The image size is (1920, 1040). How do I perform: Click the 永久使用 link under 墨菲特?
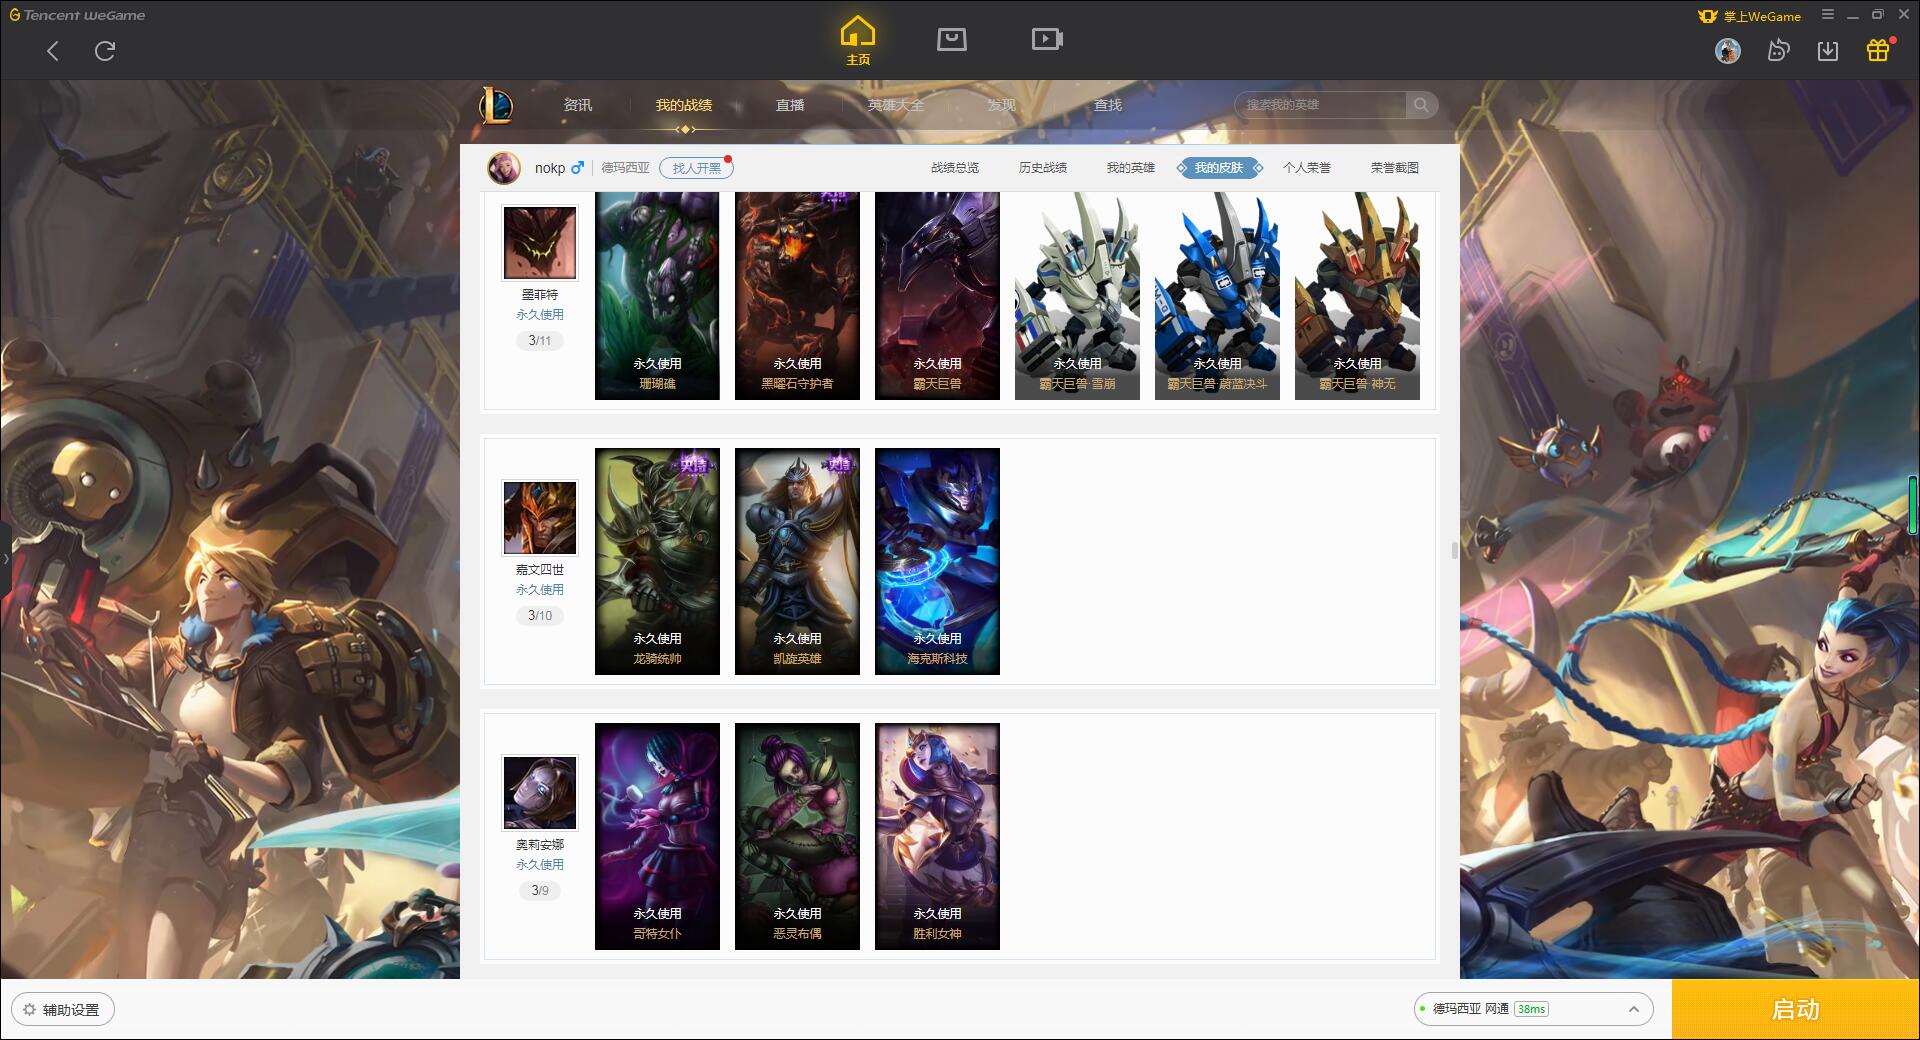click(540, 315)
